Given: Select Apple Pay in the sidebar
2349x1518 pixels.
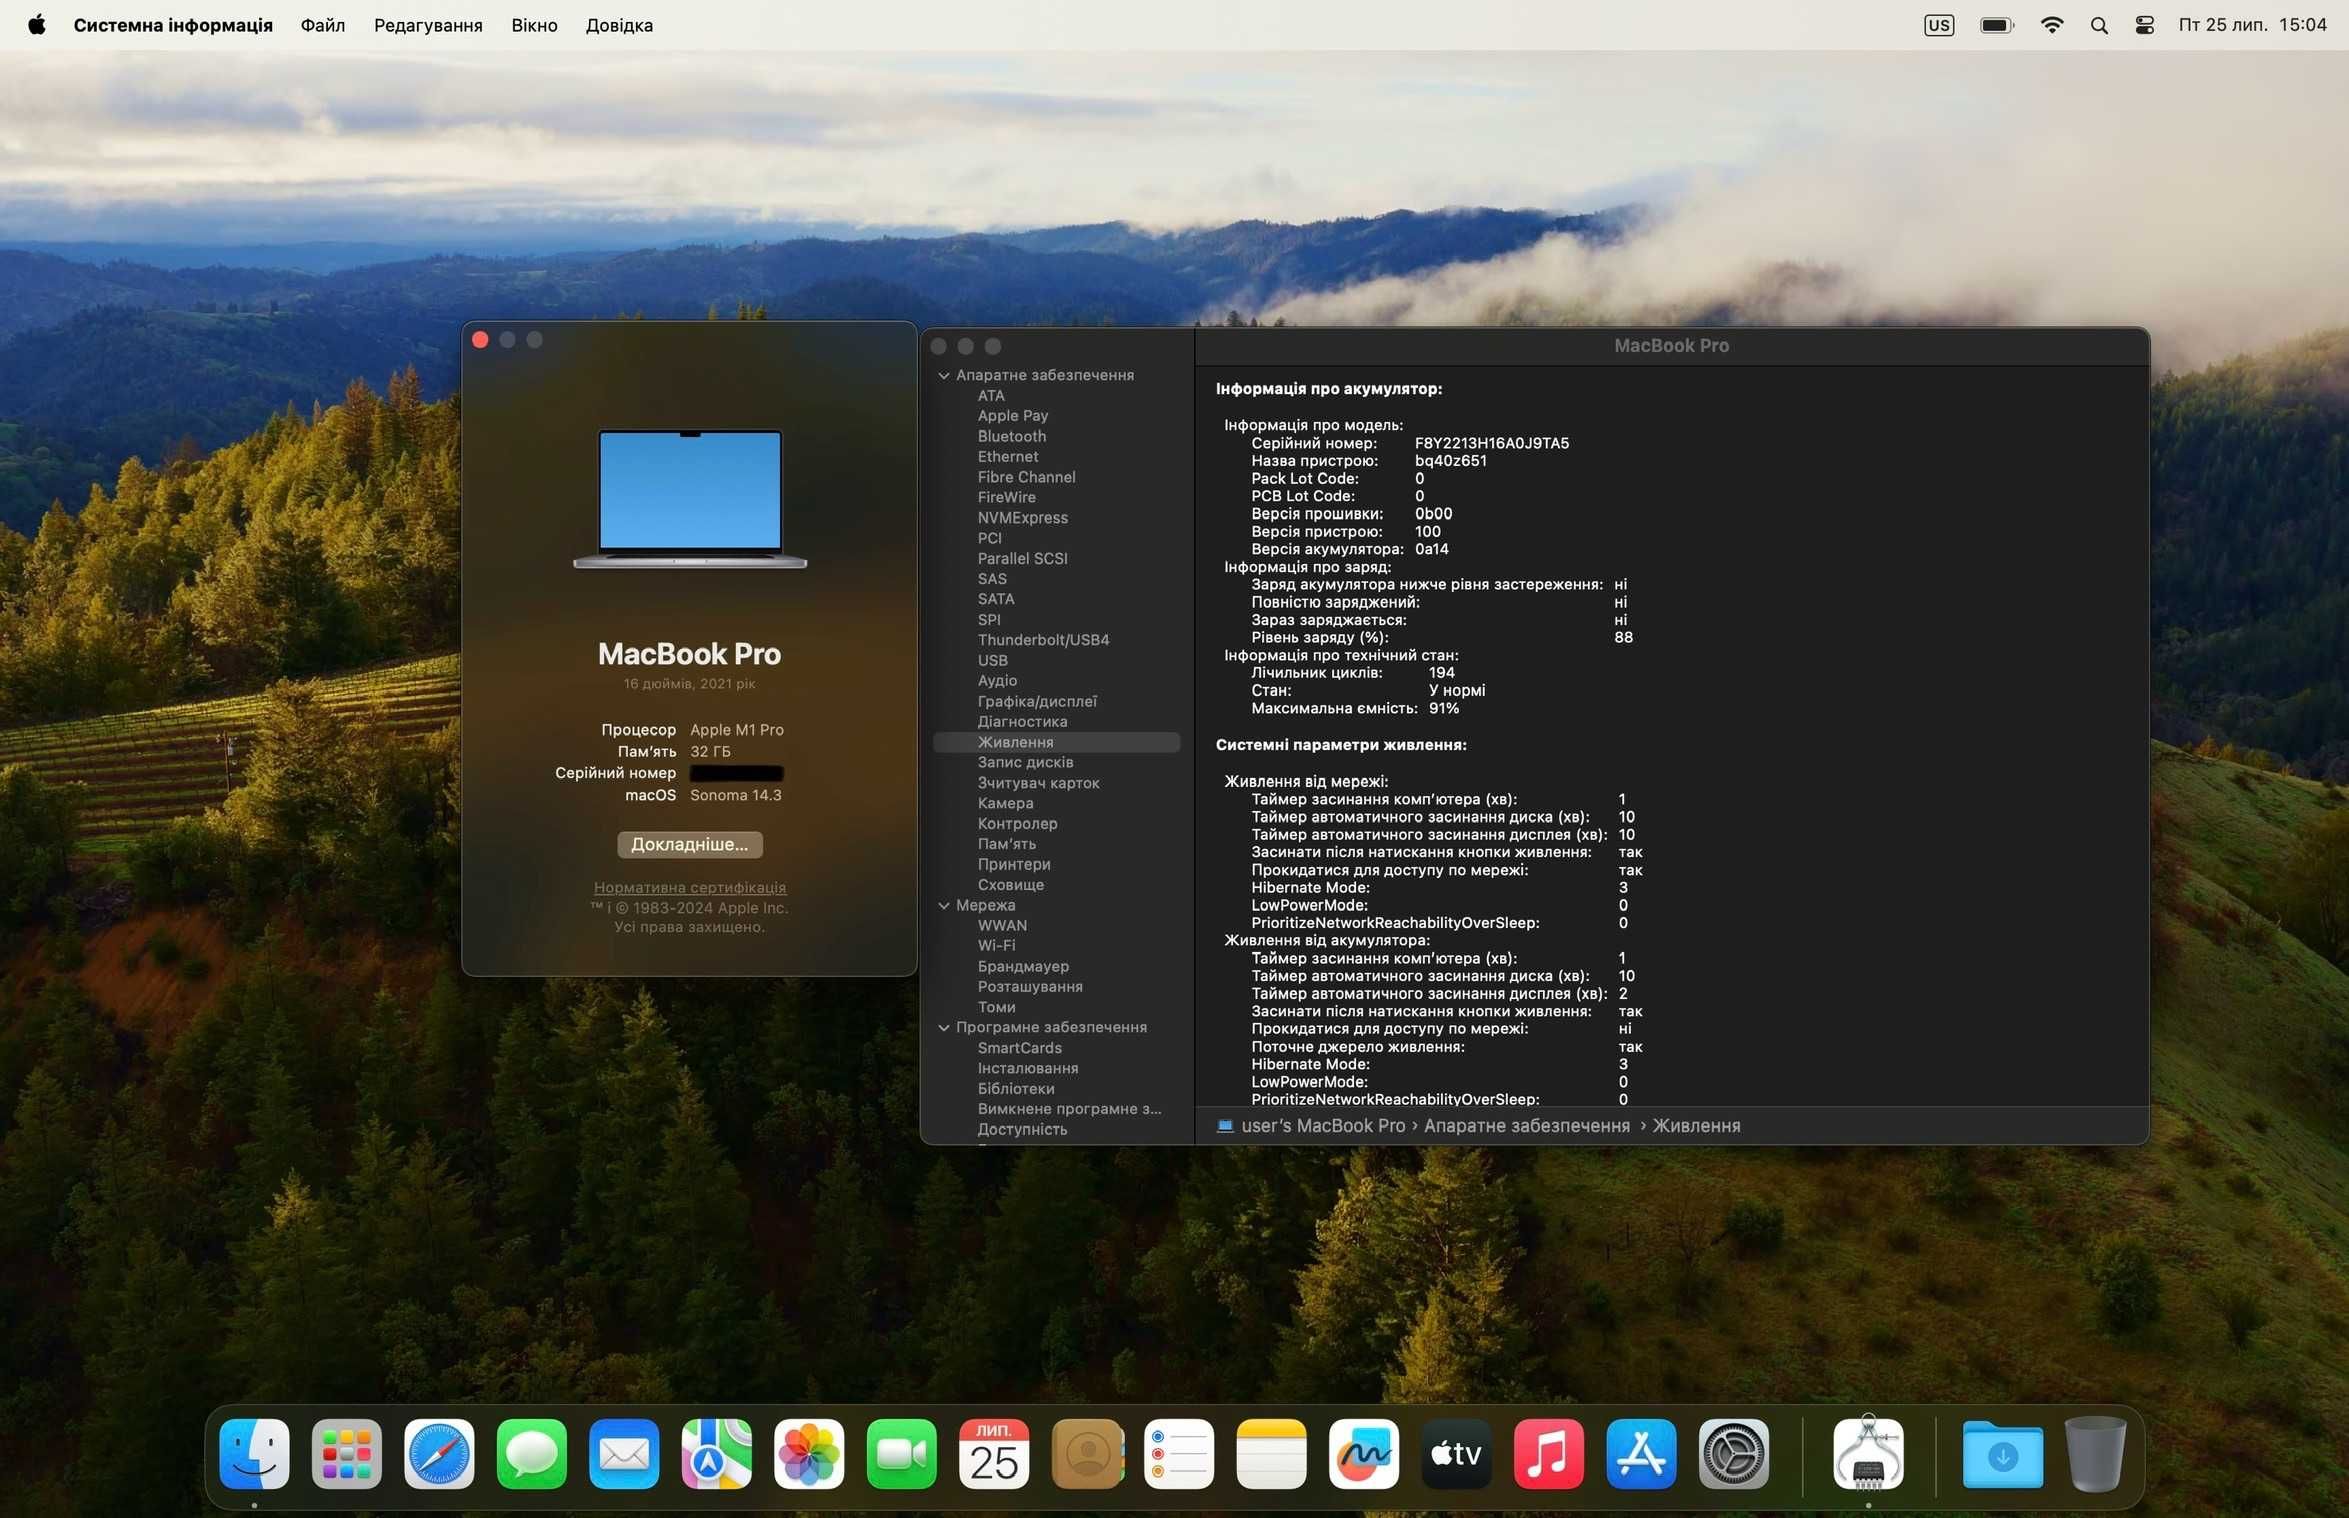Looking at the screenshot, I should tap(1012, 416).
